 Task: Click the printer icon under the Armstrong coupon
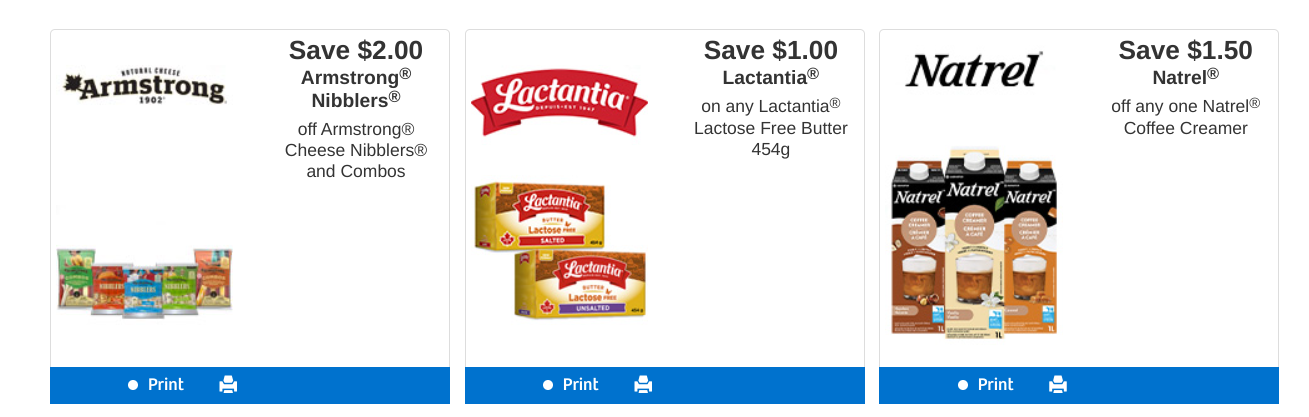[x=228, y=385]
